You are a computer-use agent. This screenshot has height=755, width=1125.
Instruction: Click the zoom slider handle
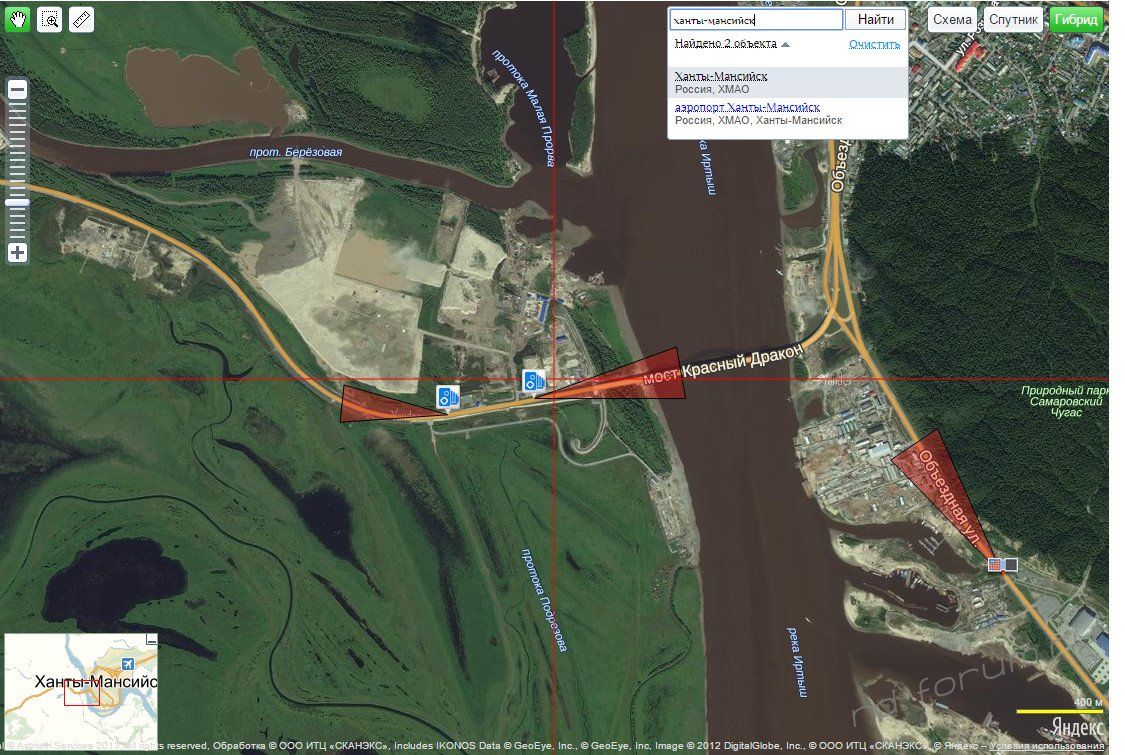tap(18, 203)
